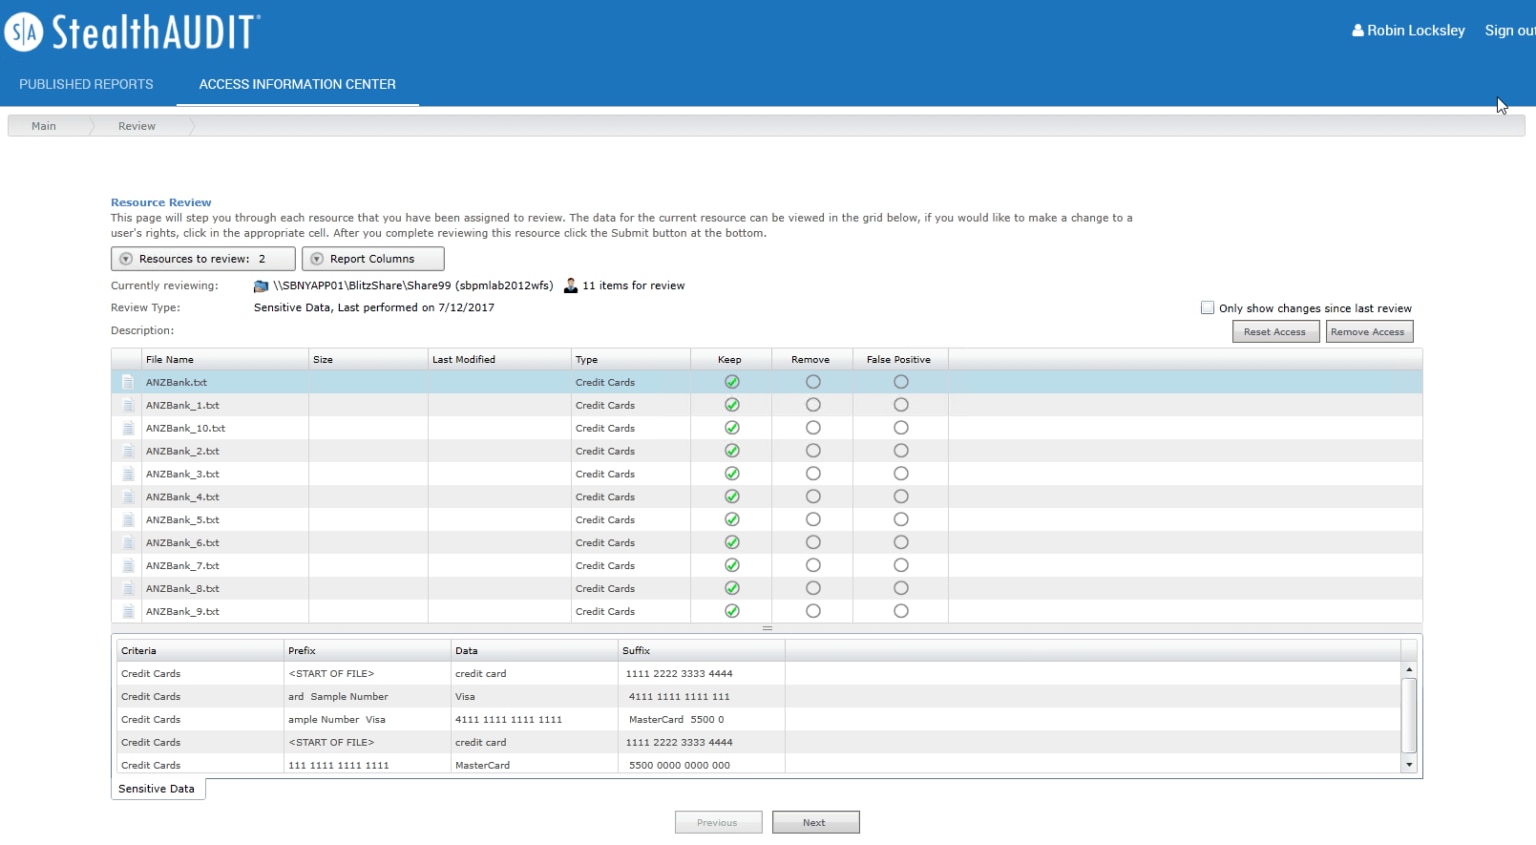The width and height of the screenshot is (1536, 845).
Task: Mark ANZBank_5.txt as False Positive
Action: pos(901,520)
